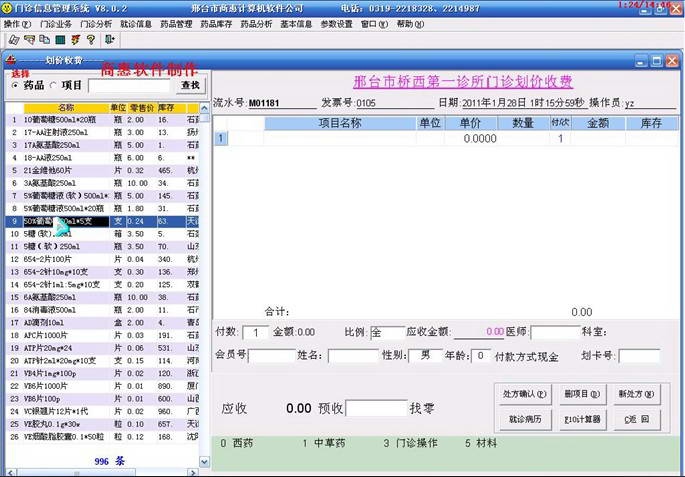Click the 3 门诊操作 category label
Image resolution: width=685 pixels, height=477 pixels.
[x=410, y=443]
